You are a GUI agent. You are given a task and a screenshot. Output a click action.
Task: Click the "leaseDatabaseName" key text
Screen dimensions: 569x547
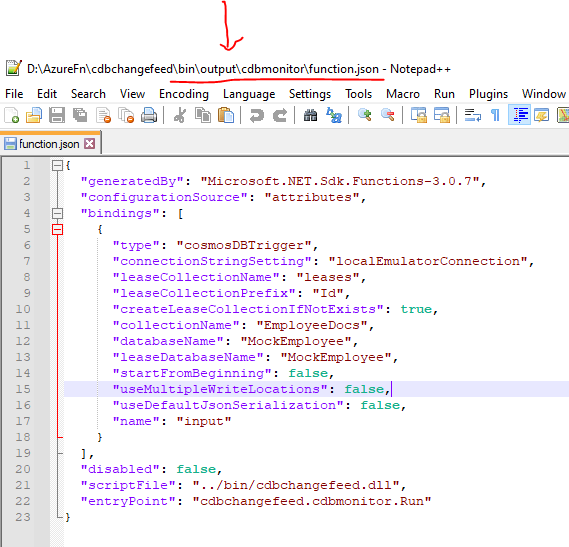point(188,357)
